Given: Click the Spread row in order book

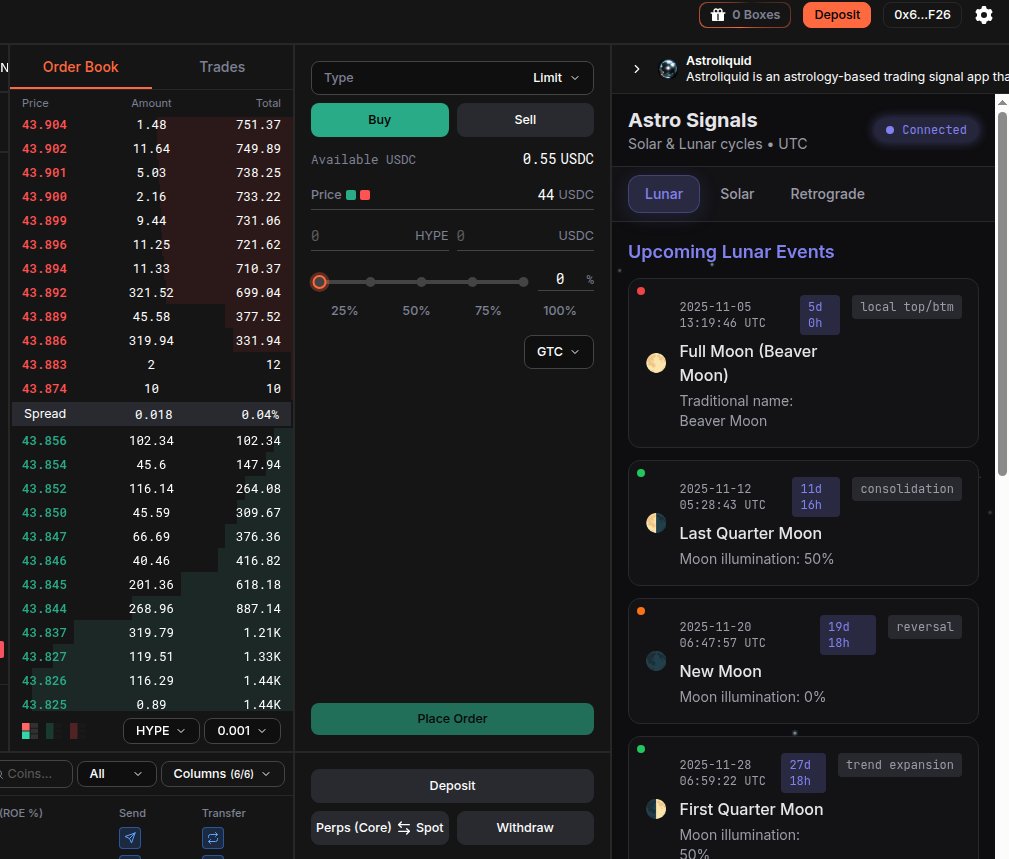Looking at the screenshot, I should 152,414.
